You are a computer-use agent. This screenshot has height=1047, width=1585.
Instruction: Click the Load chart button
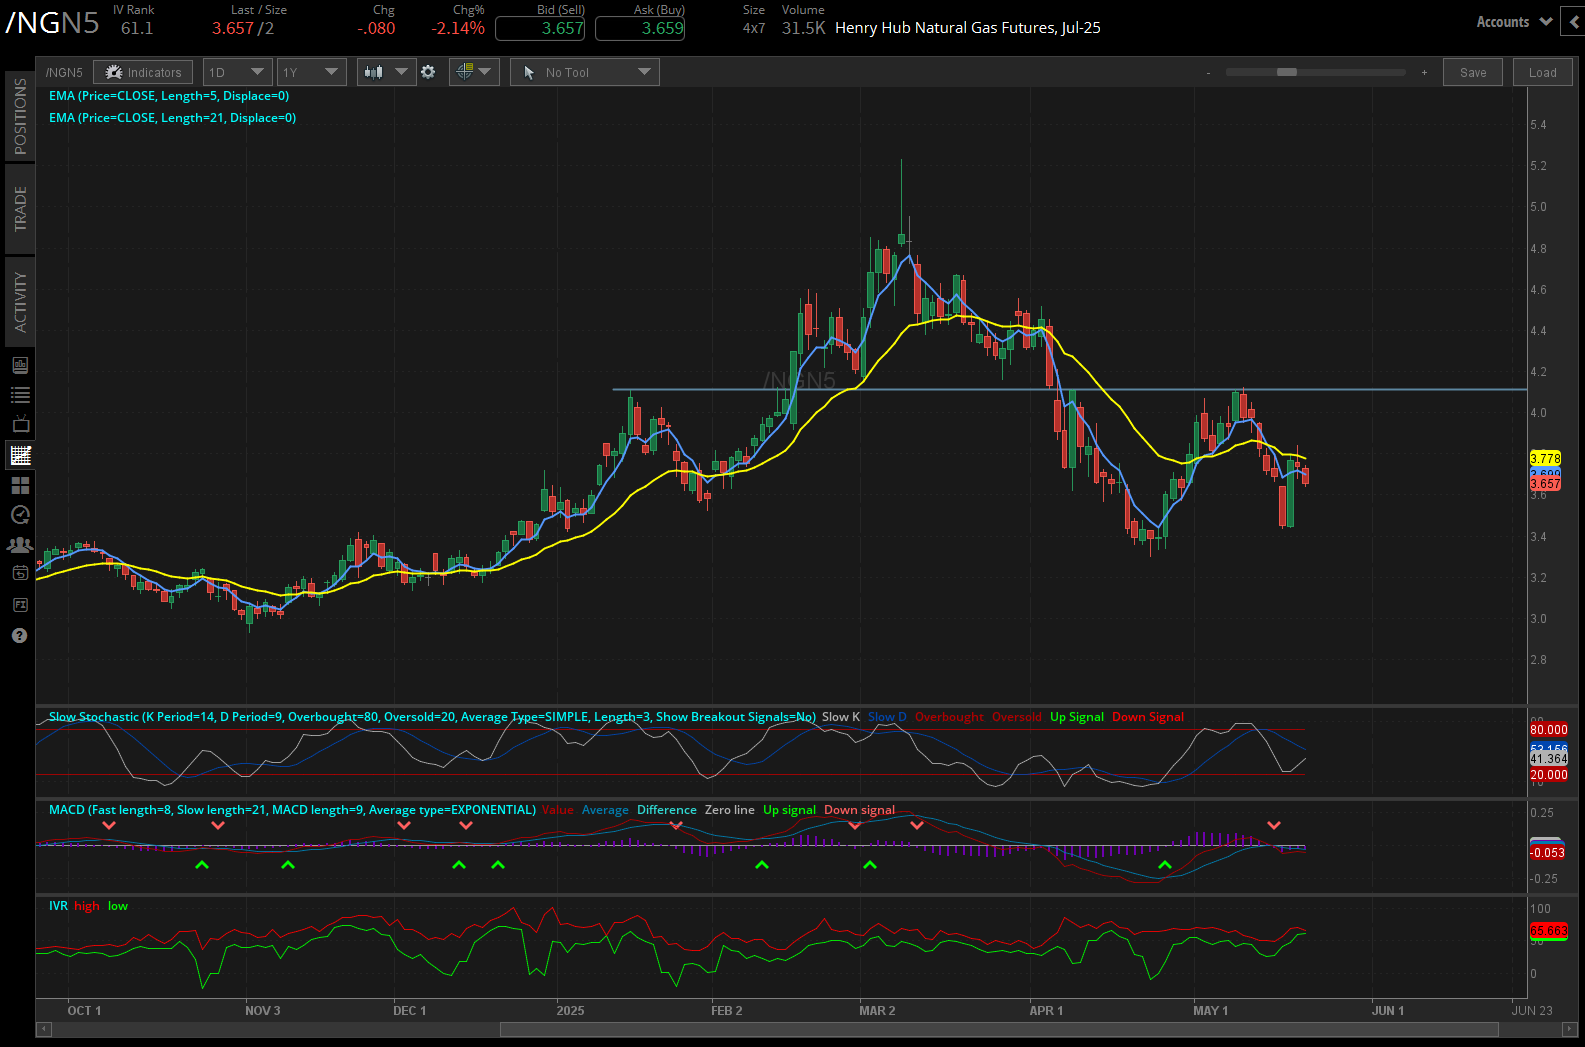click(x=1542, y=72)
